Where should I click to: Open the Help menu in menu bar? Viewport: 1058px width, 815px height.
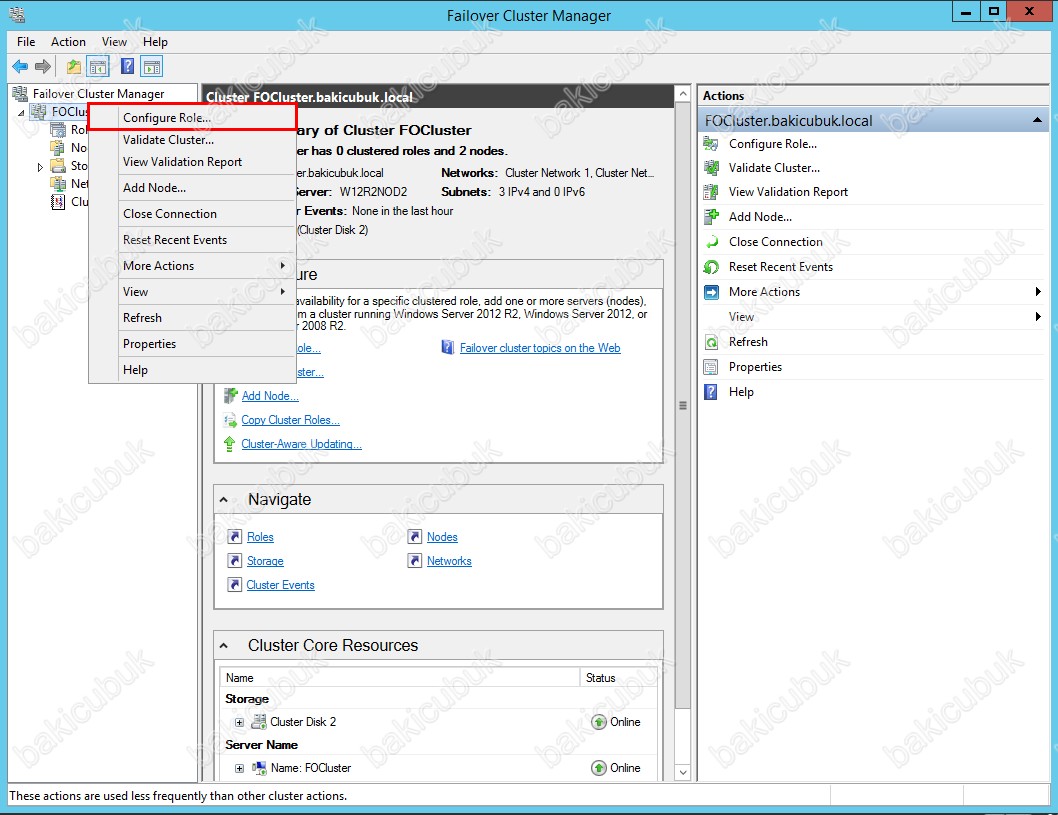(155, 42)
